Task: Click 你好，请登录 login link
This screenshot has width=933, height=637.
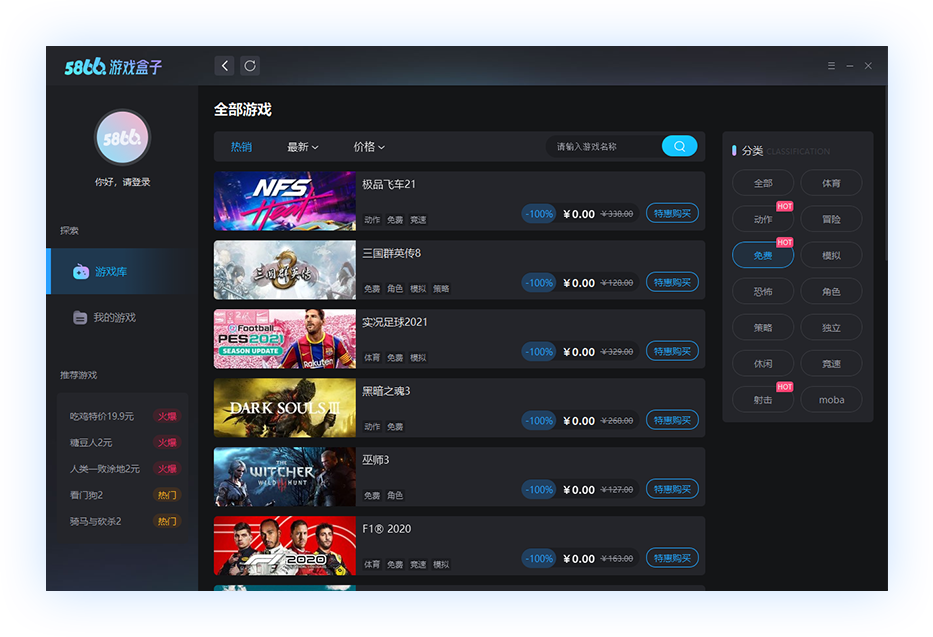Action: [122, 182]
